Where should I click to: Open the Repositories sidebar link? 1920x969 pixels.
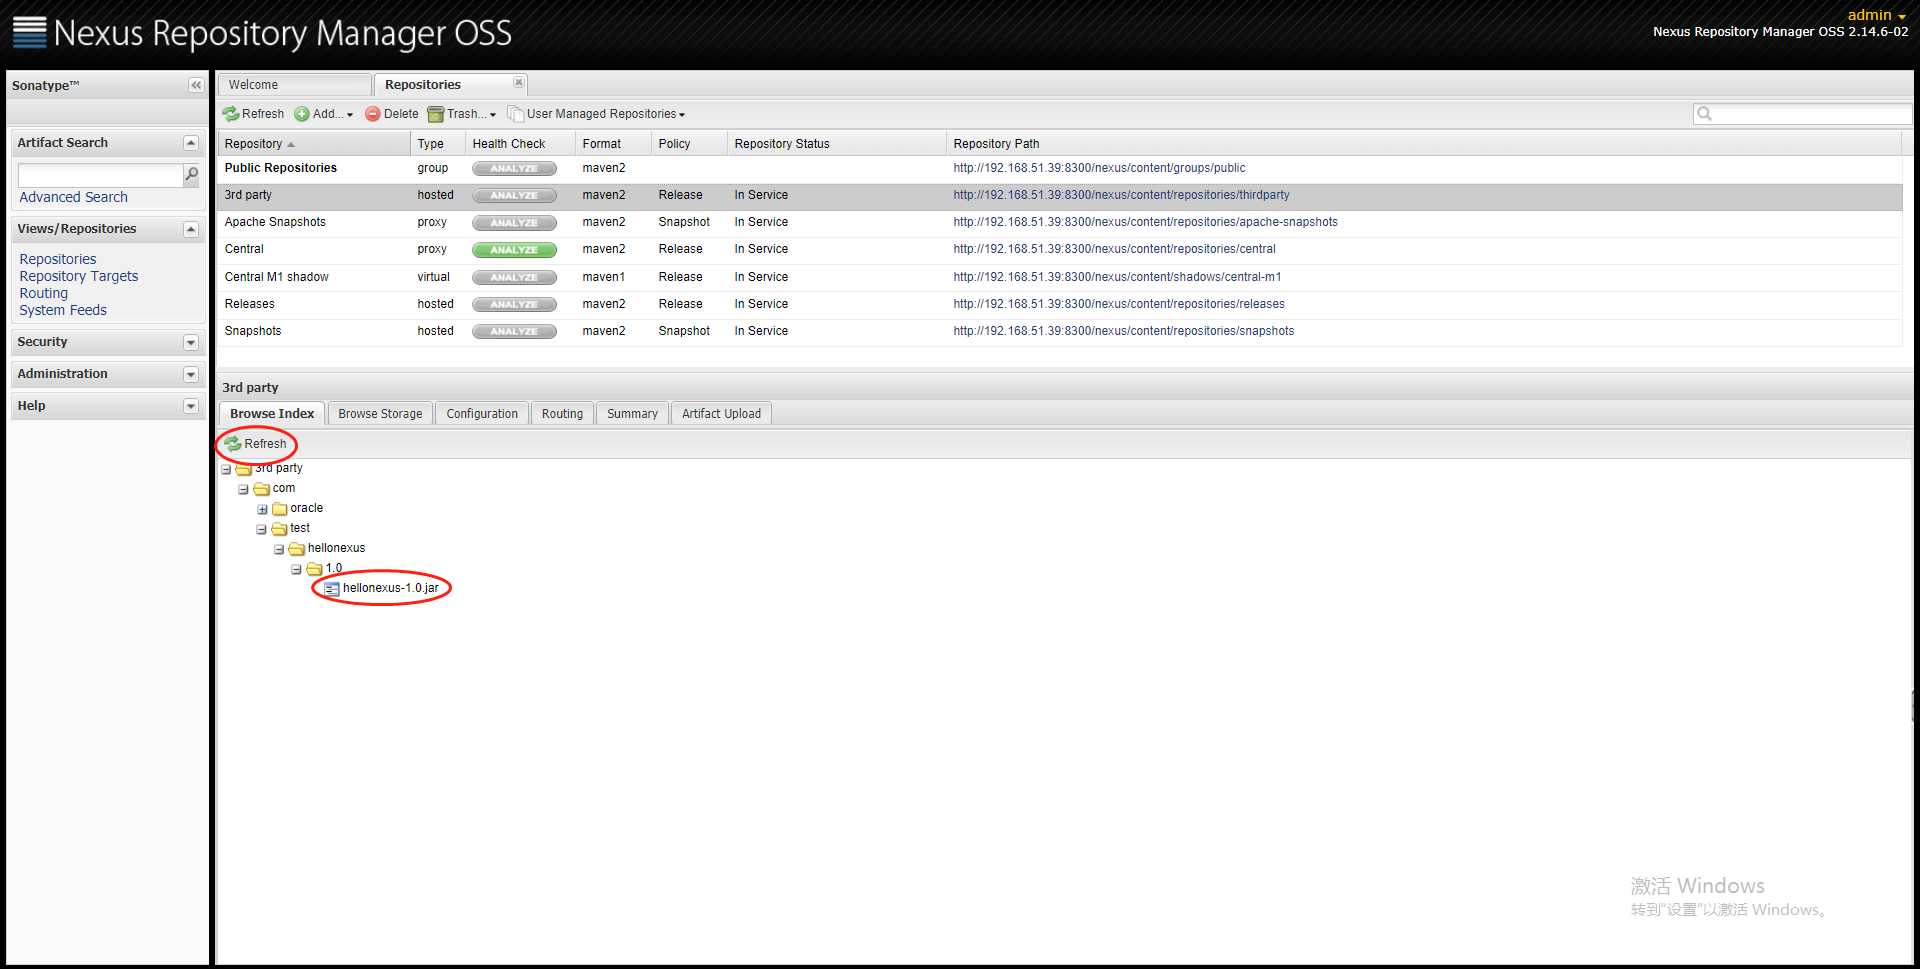click(x=58, y=259)
